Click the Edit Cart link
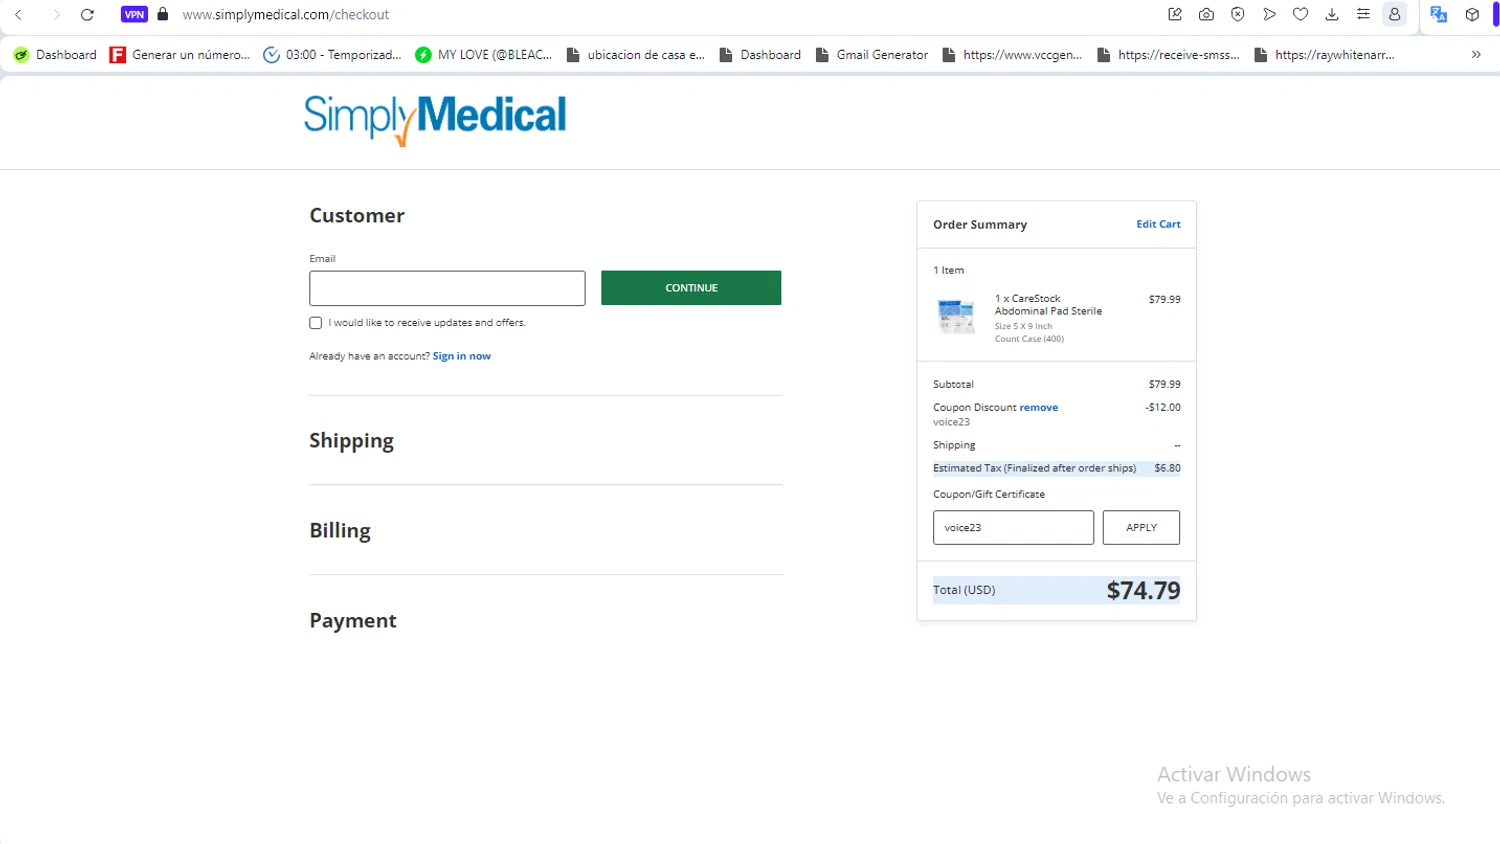Image resolution: width=1500 pixels, height=844 pixels. (x=1158, y=224)
